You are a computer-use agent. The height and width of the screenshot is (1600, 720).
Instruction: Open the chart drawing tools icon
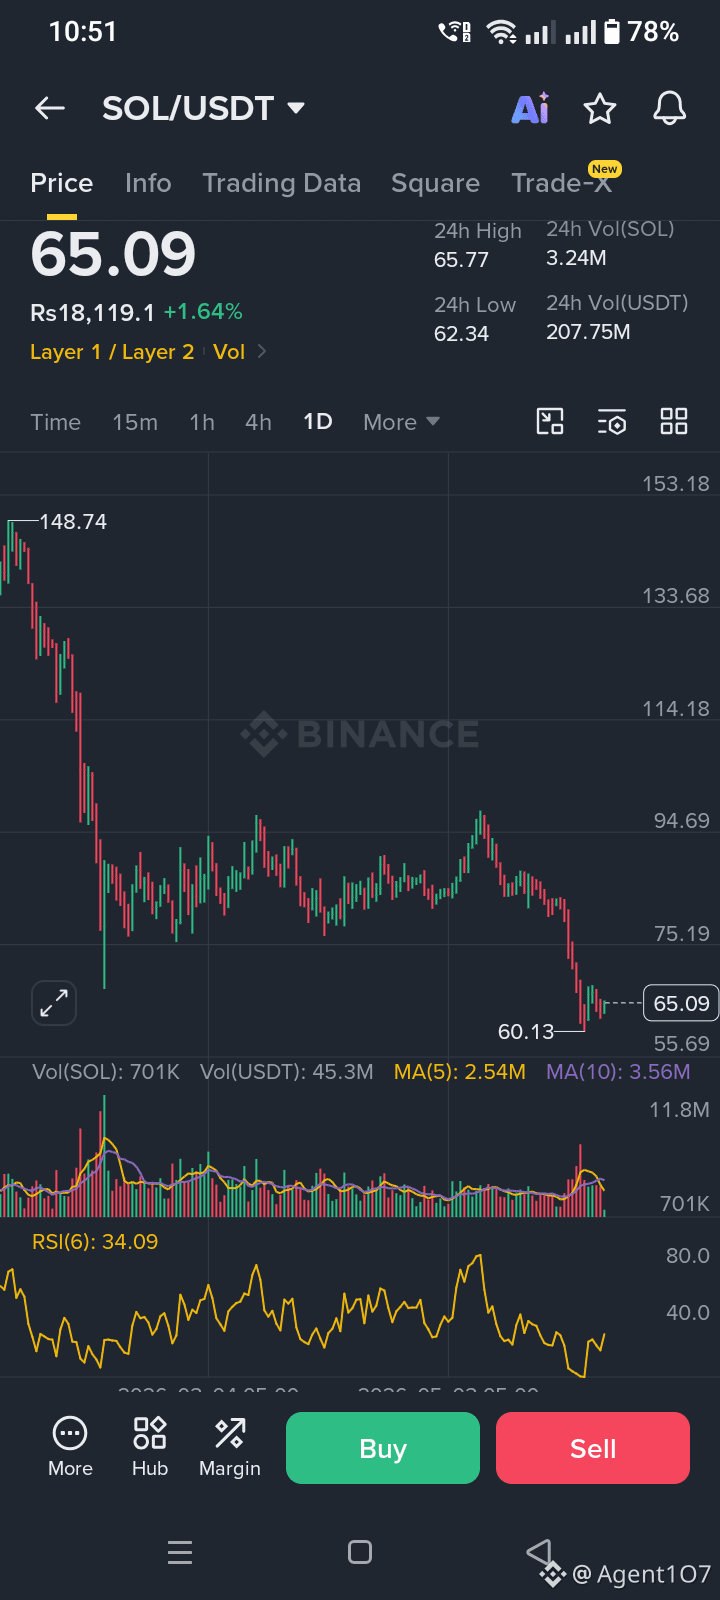tap(550, 421)
